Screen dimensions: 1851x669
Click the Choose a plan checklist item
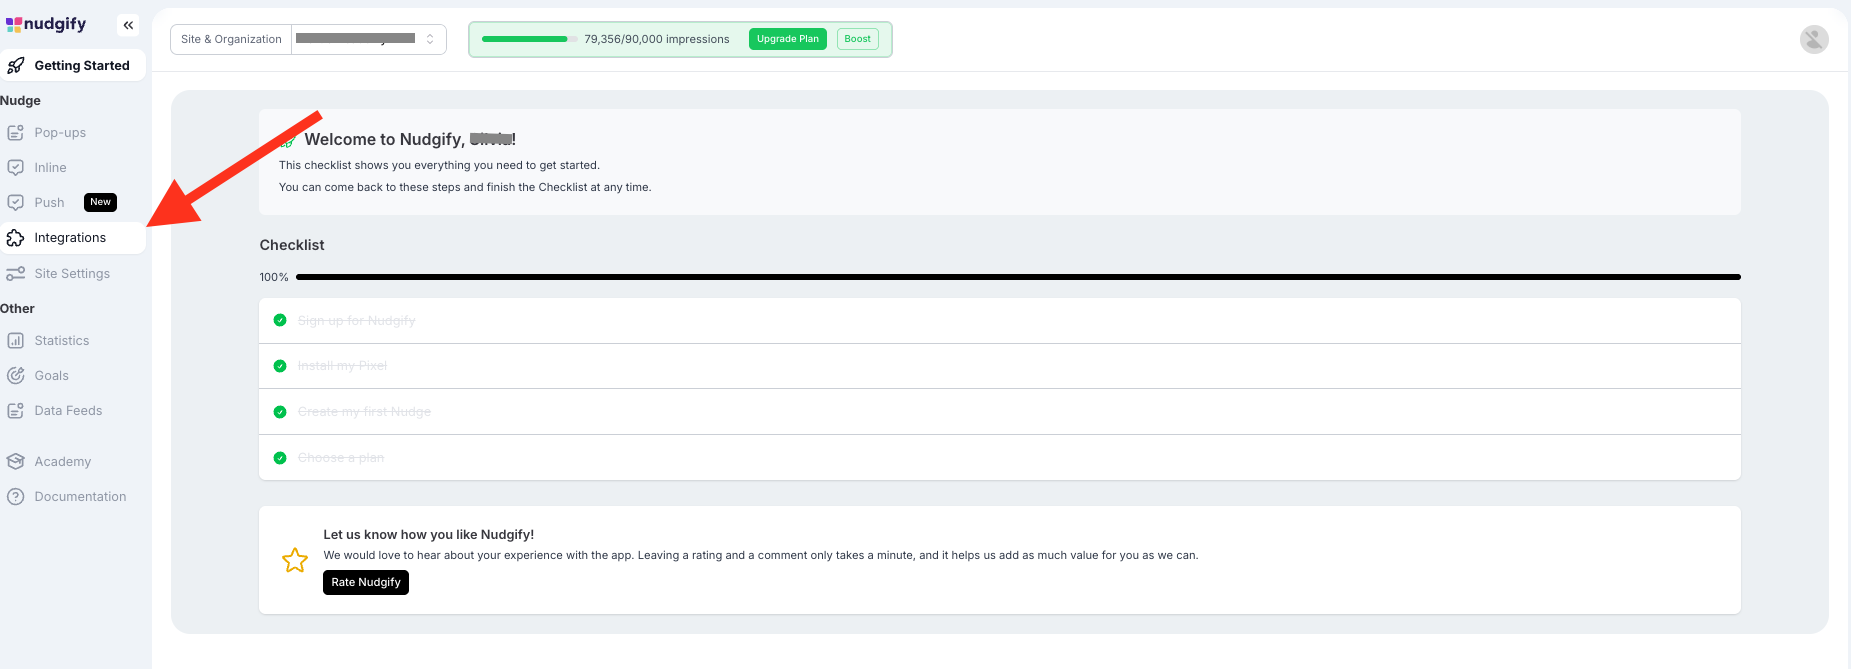pyautogui.click(x=1000, y=458)
